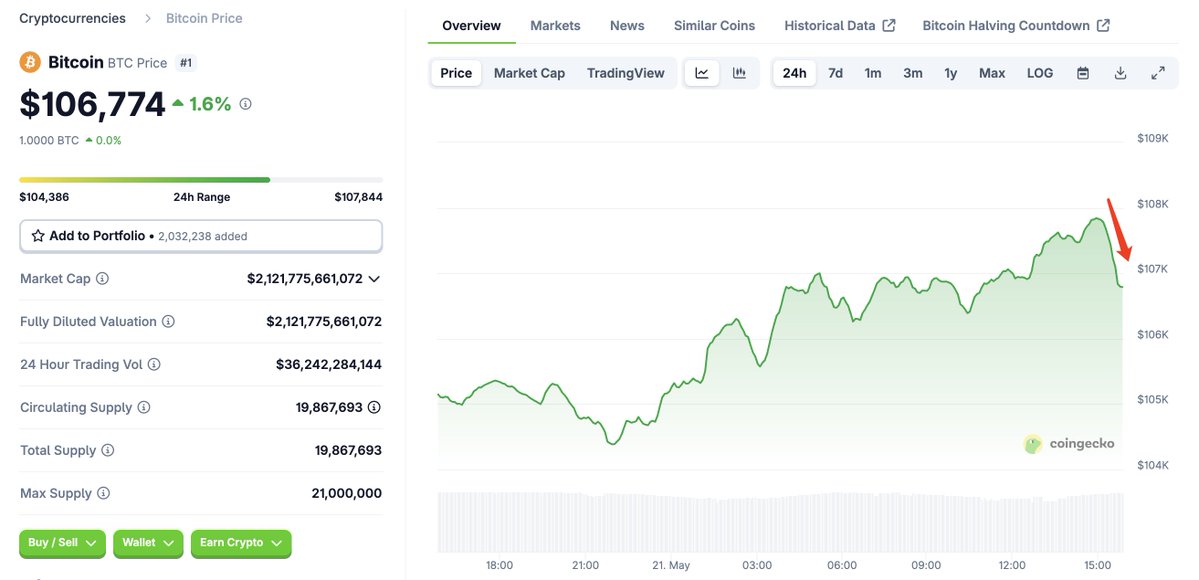Click the $107,844 range high value
The width and height of the screenshot is (1199, 580).
[359, 197]
